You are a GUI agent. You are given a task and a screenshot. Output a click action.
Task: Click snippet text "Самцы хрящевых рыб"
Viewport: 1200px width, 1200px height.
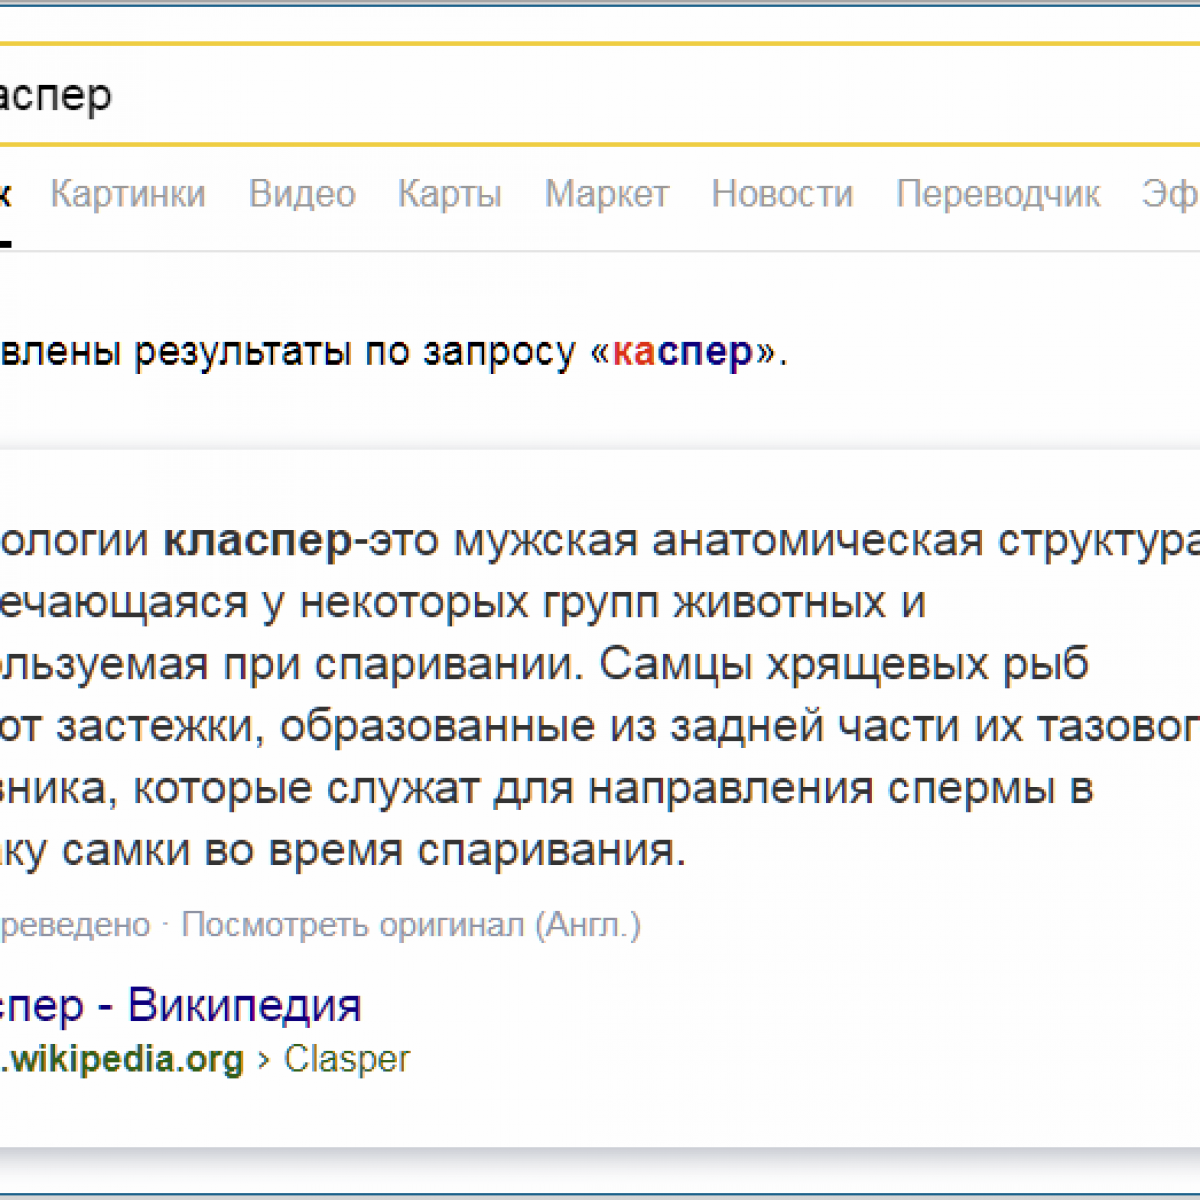pyautogui.click(x=844, y=665)
